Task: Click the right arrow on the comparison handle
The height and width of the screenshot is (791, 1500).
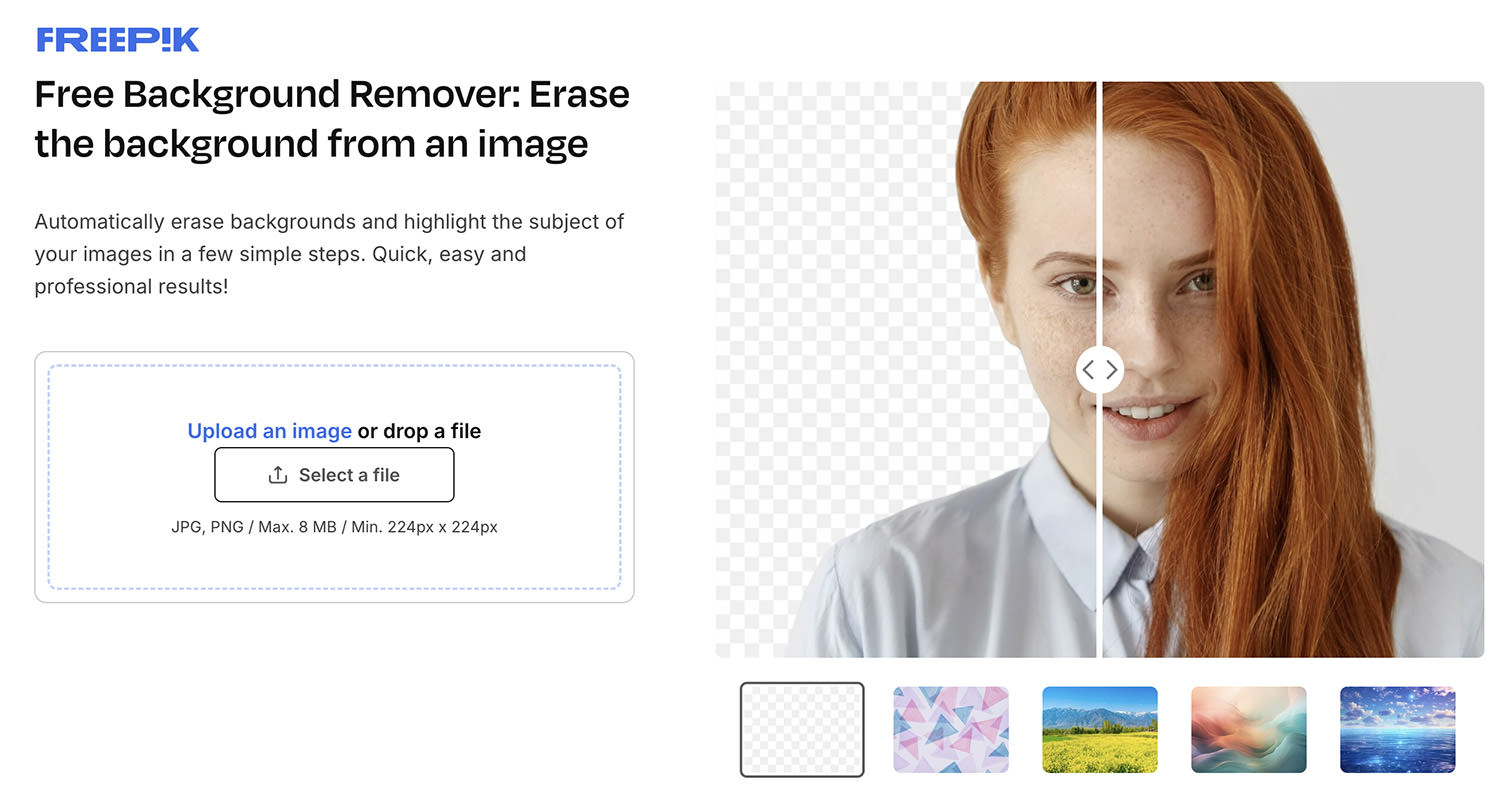Action: 1111,370
